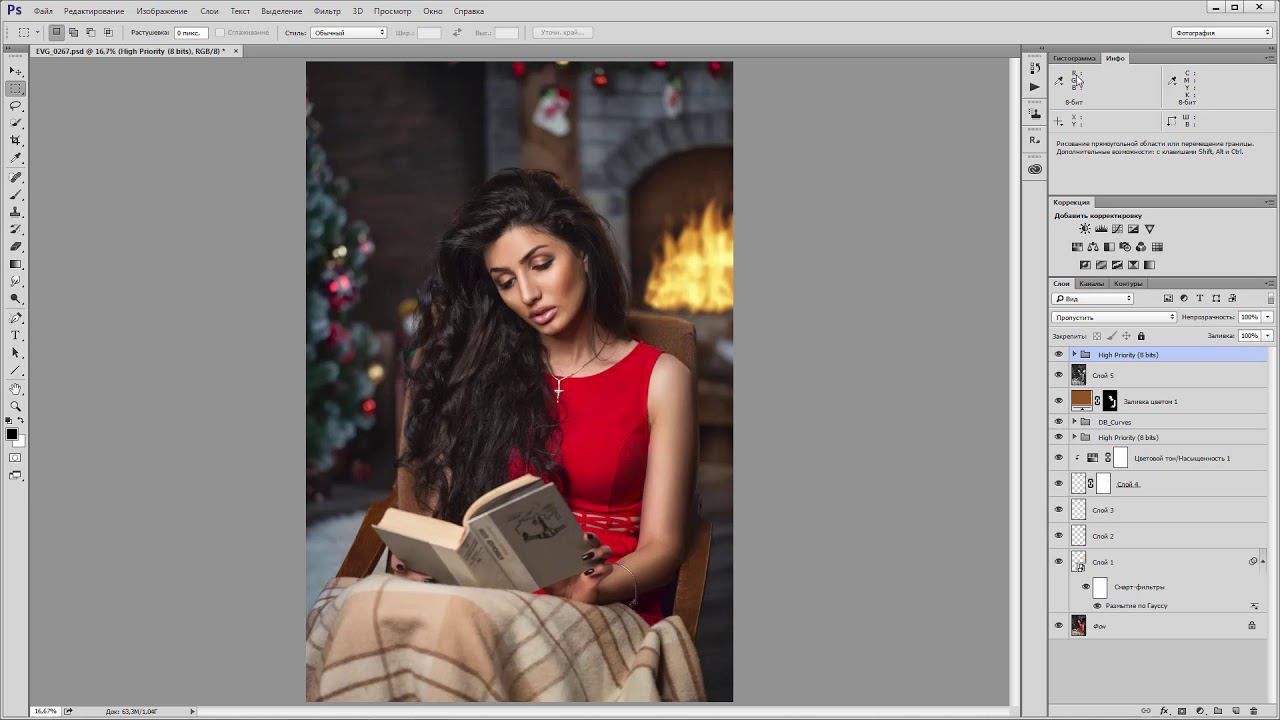Select the Pen tool

16,317
